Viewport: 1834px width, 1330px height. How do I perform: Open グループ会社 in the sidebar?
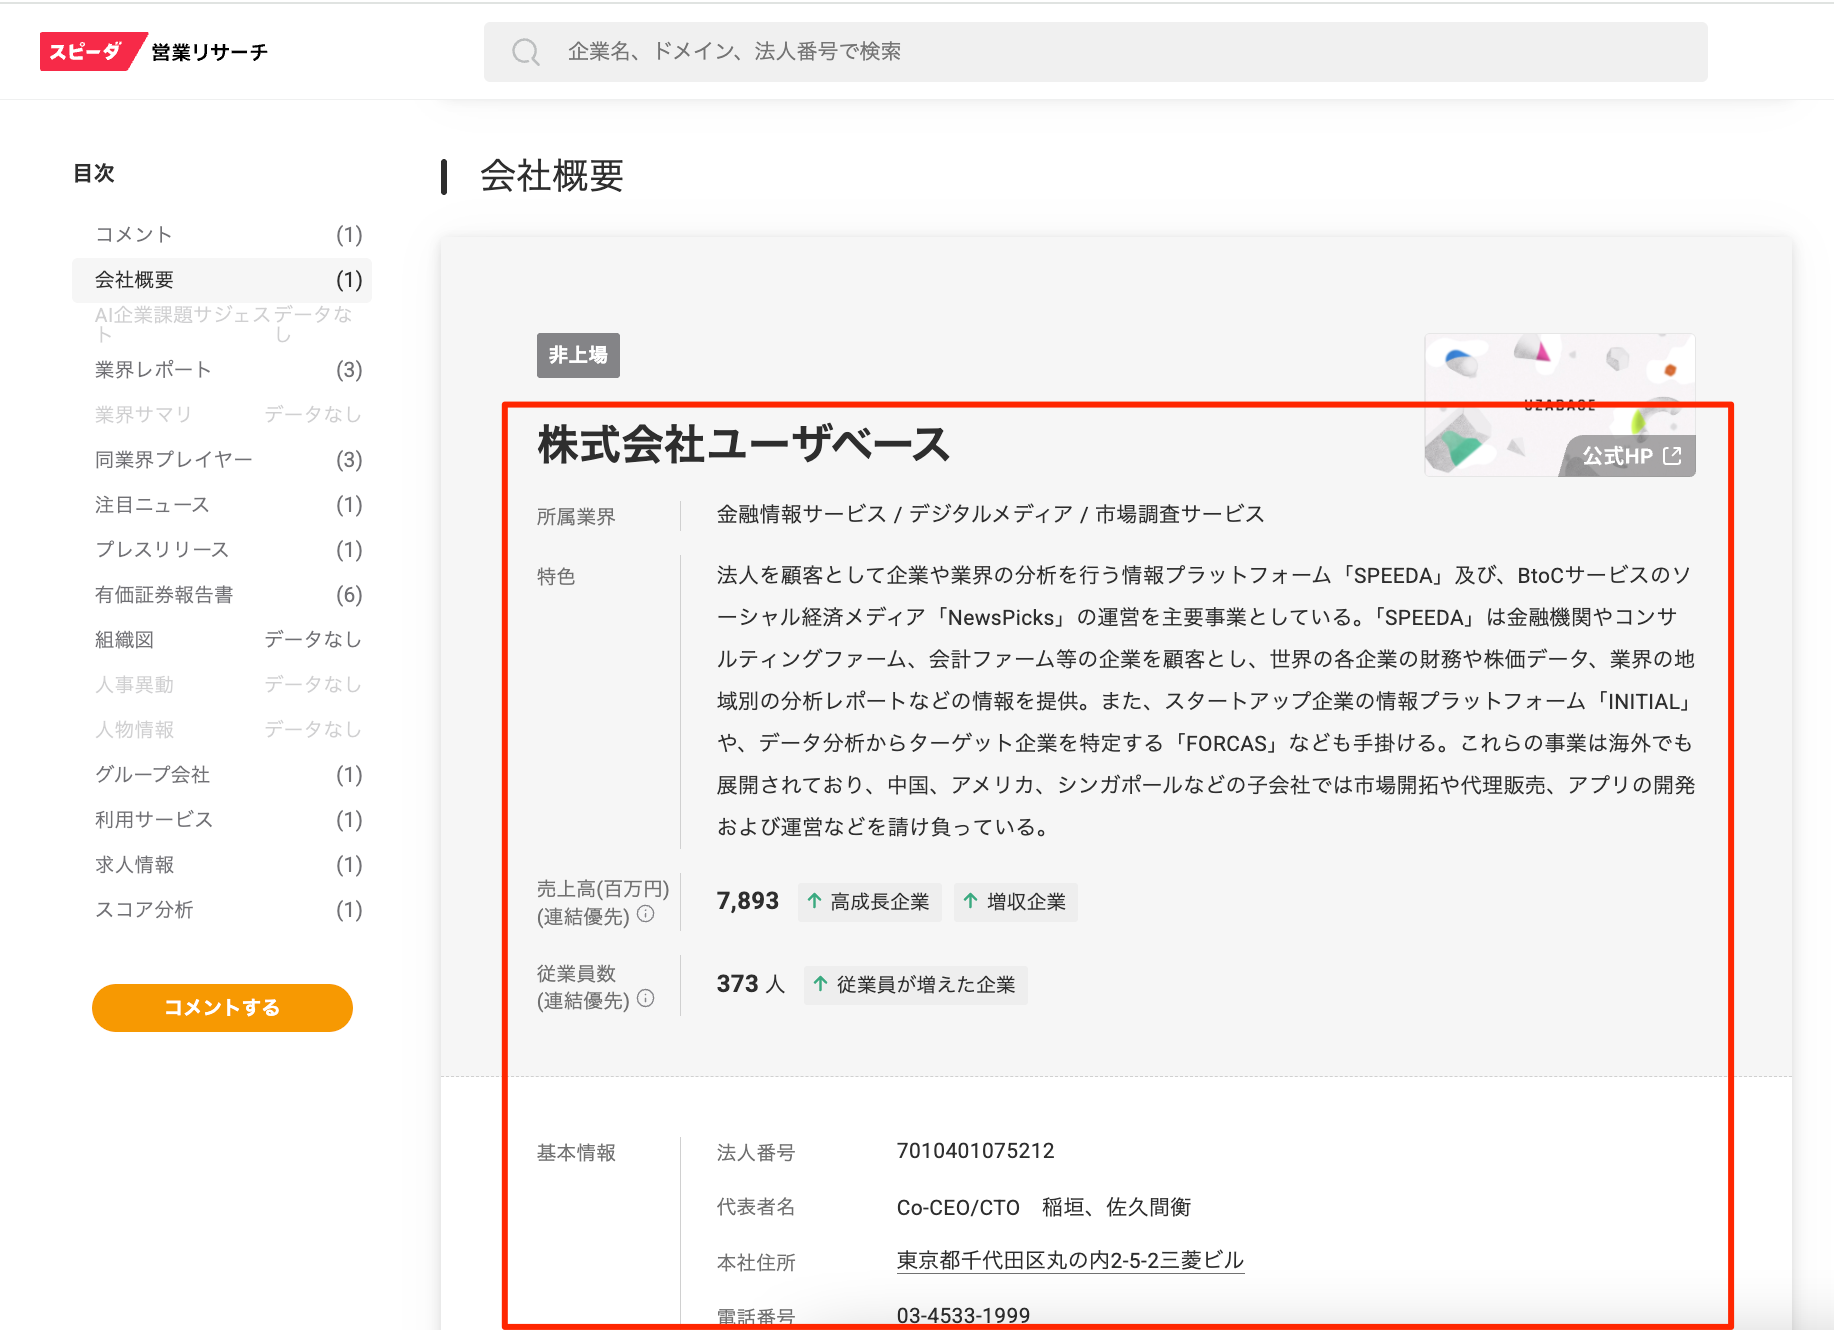(152, 774)
